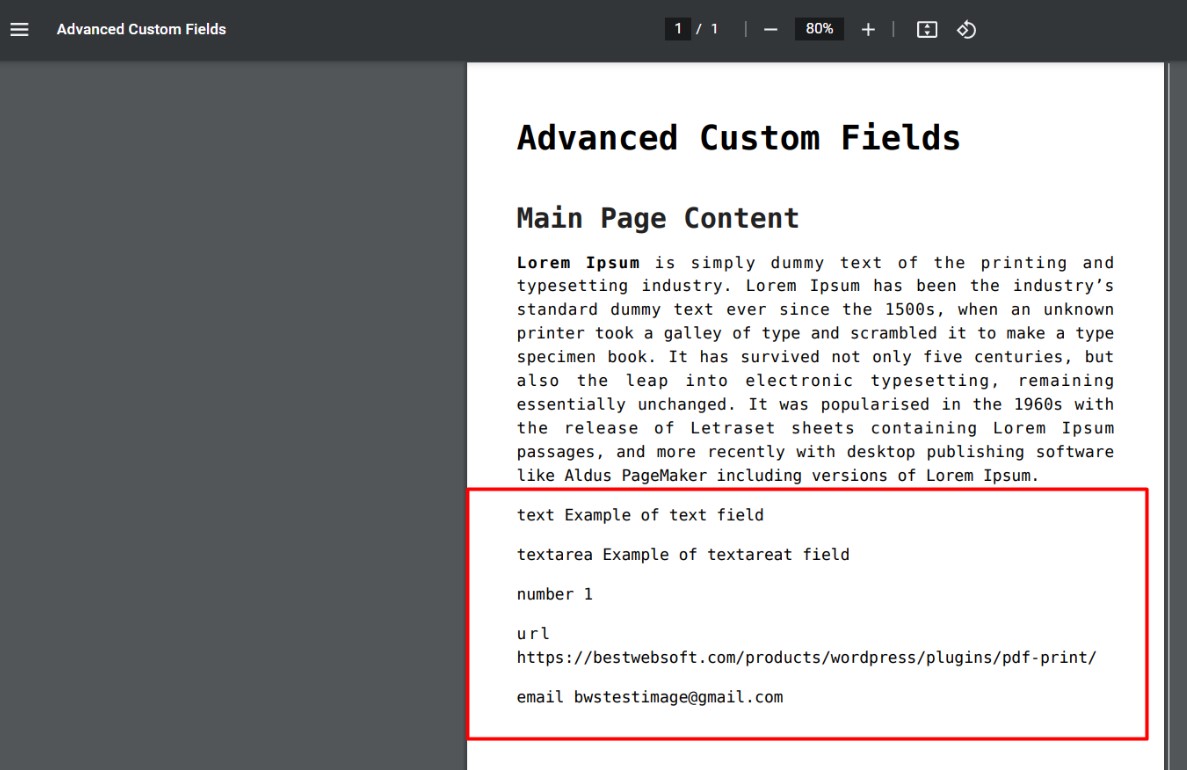This screenshot has width=1187, height=770.
Task: Click the total page count after the slash
Action: (714, 29)
